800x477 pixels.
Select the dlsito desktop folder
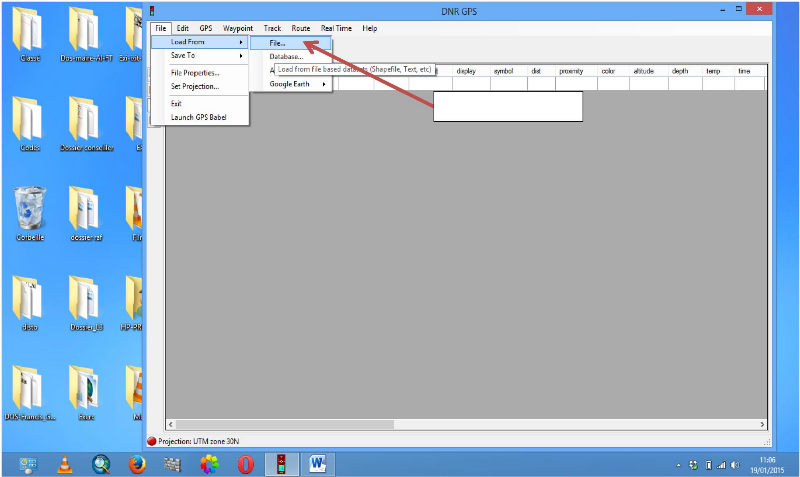[30, 304]
